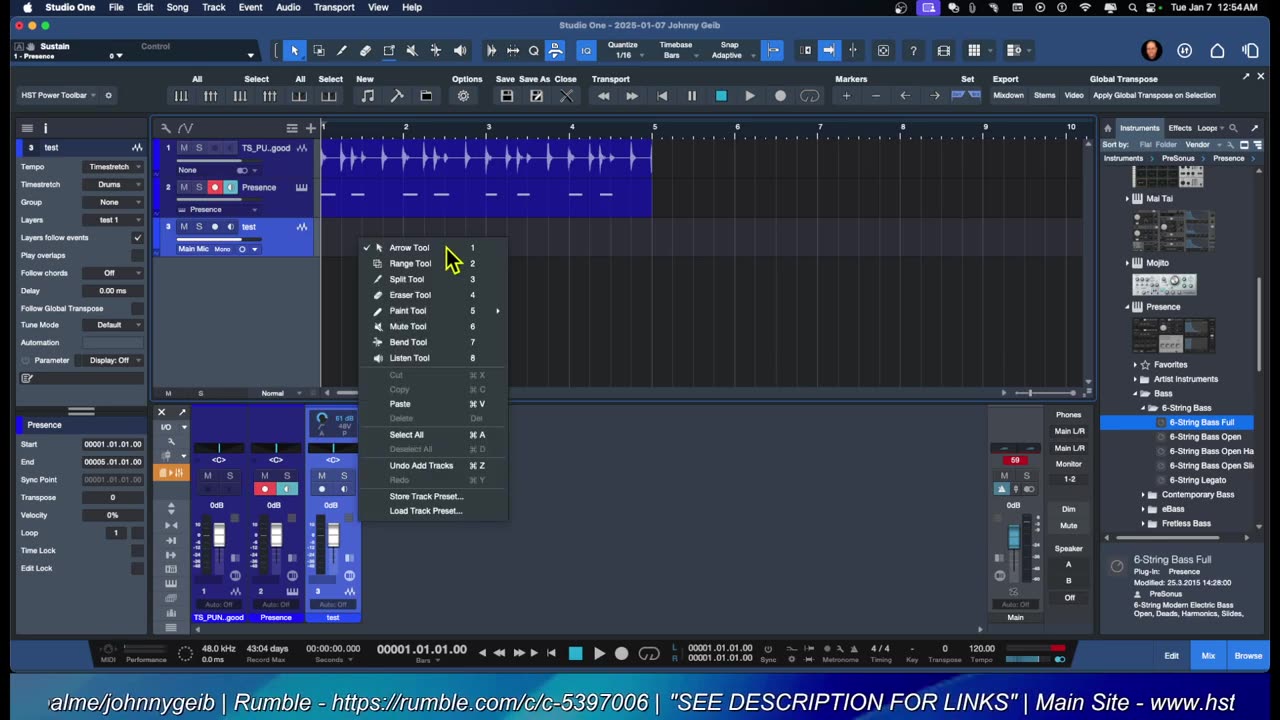Screen dimensions: 1280x720
Task: Click the Quantize Q icon in toolbar
Action: (534, 51)
